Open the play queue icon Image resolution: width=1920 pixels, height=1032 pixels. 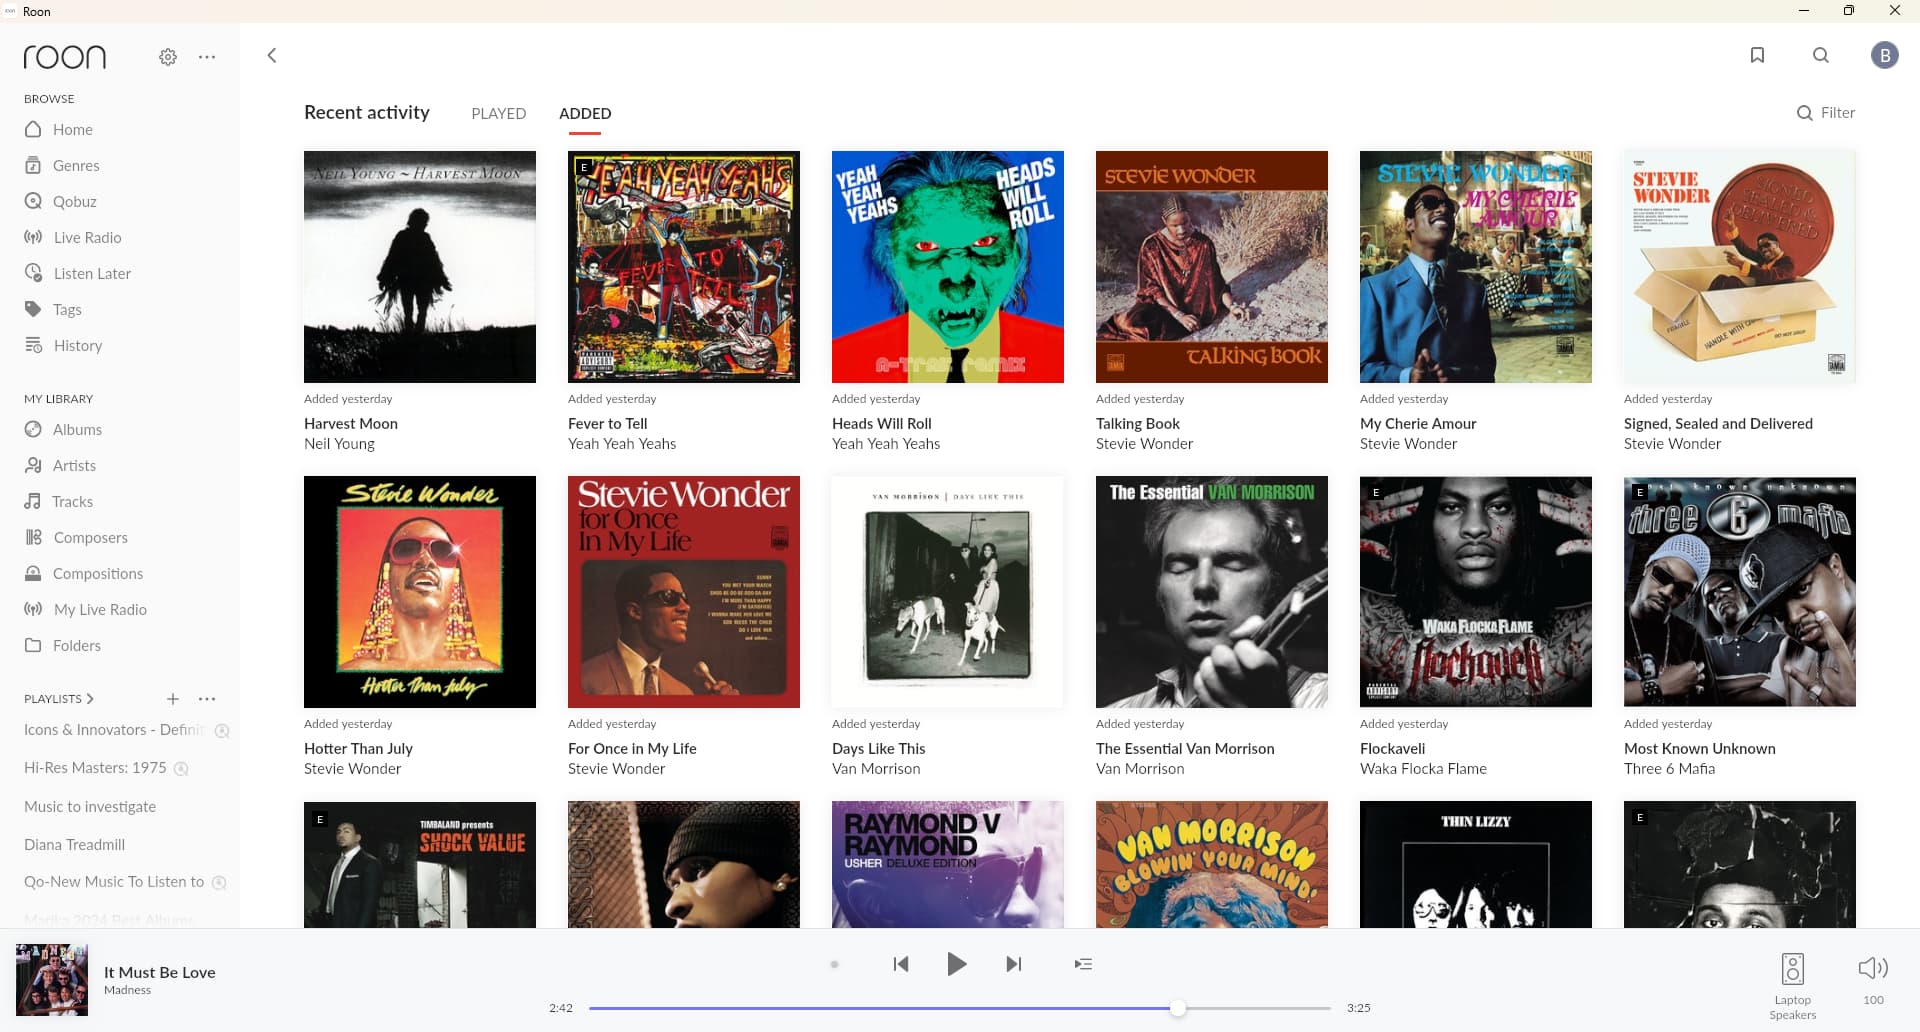(x=1083, y=964)
